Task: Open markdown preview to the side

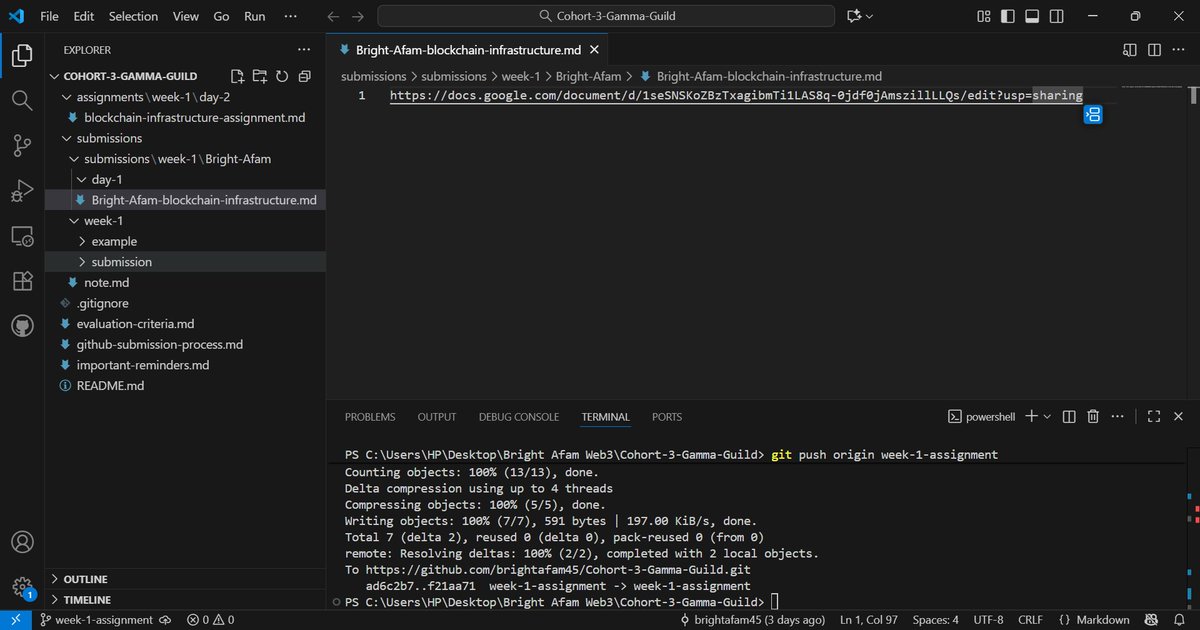Action: point(1130,50)
